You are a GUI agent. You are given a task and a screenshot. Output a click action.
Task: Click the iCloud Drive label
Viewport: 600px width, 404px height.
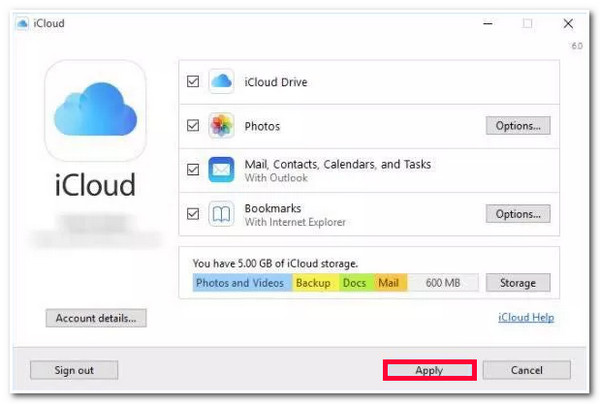[x=276, y=82]
